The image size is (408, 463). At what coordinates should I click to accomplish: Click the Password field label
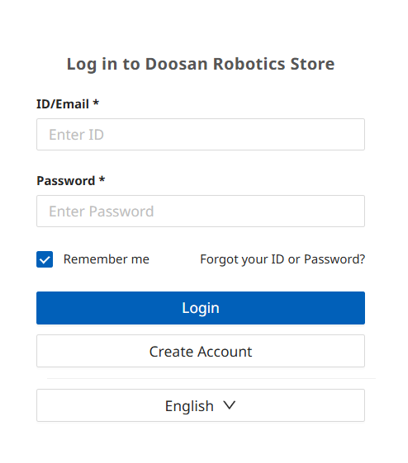pyautogui.click(x=66, y=181)
